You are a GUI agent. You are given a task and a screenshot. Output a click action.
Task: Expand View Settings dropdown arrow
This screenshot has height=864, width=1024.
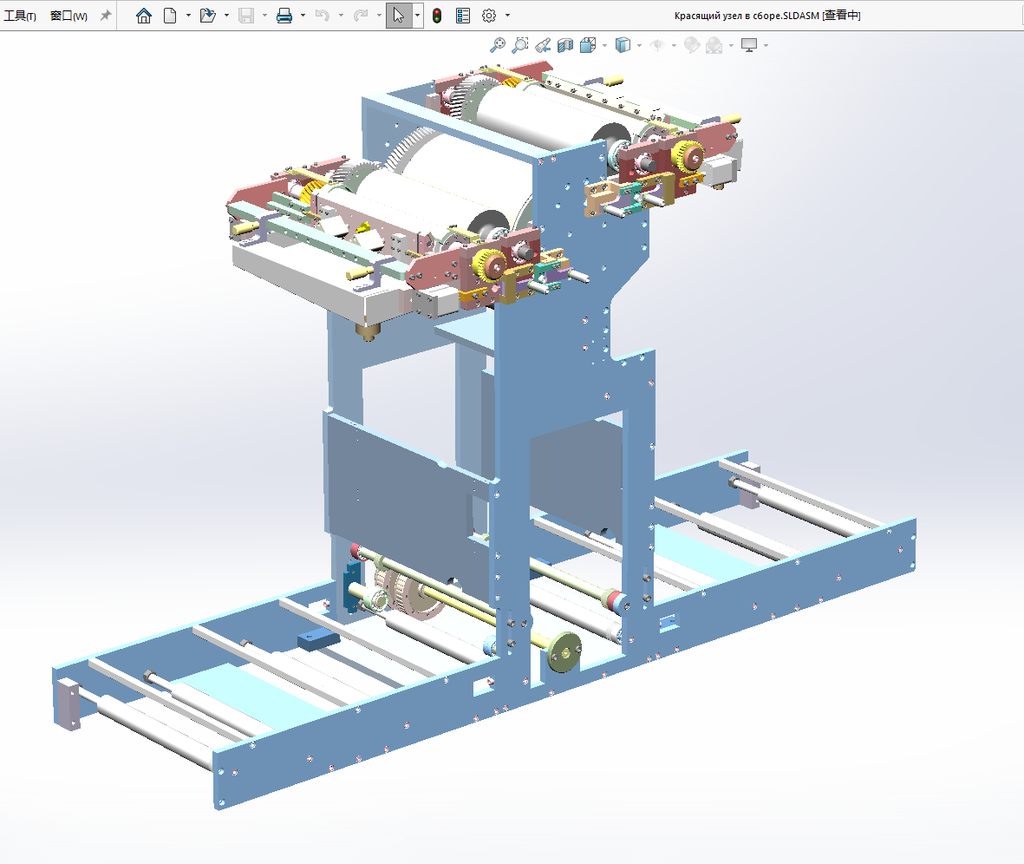point(766,45)
